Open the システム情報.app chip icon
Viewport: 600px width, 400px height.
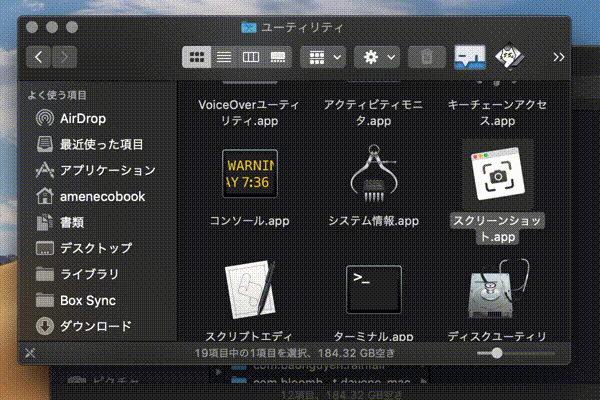[x=373, y=176]
